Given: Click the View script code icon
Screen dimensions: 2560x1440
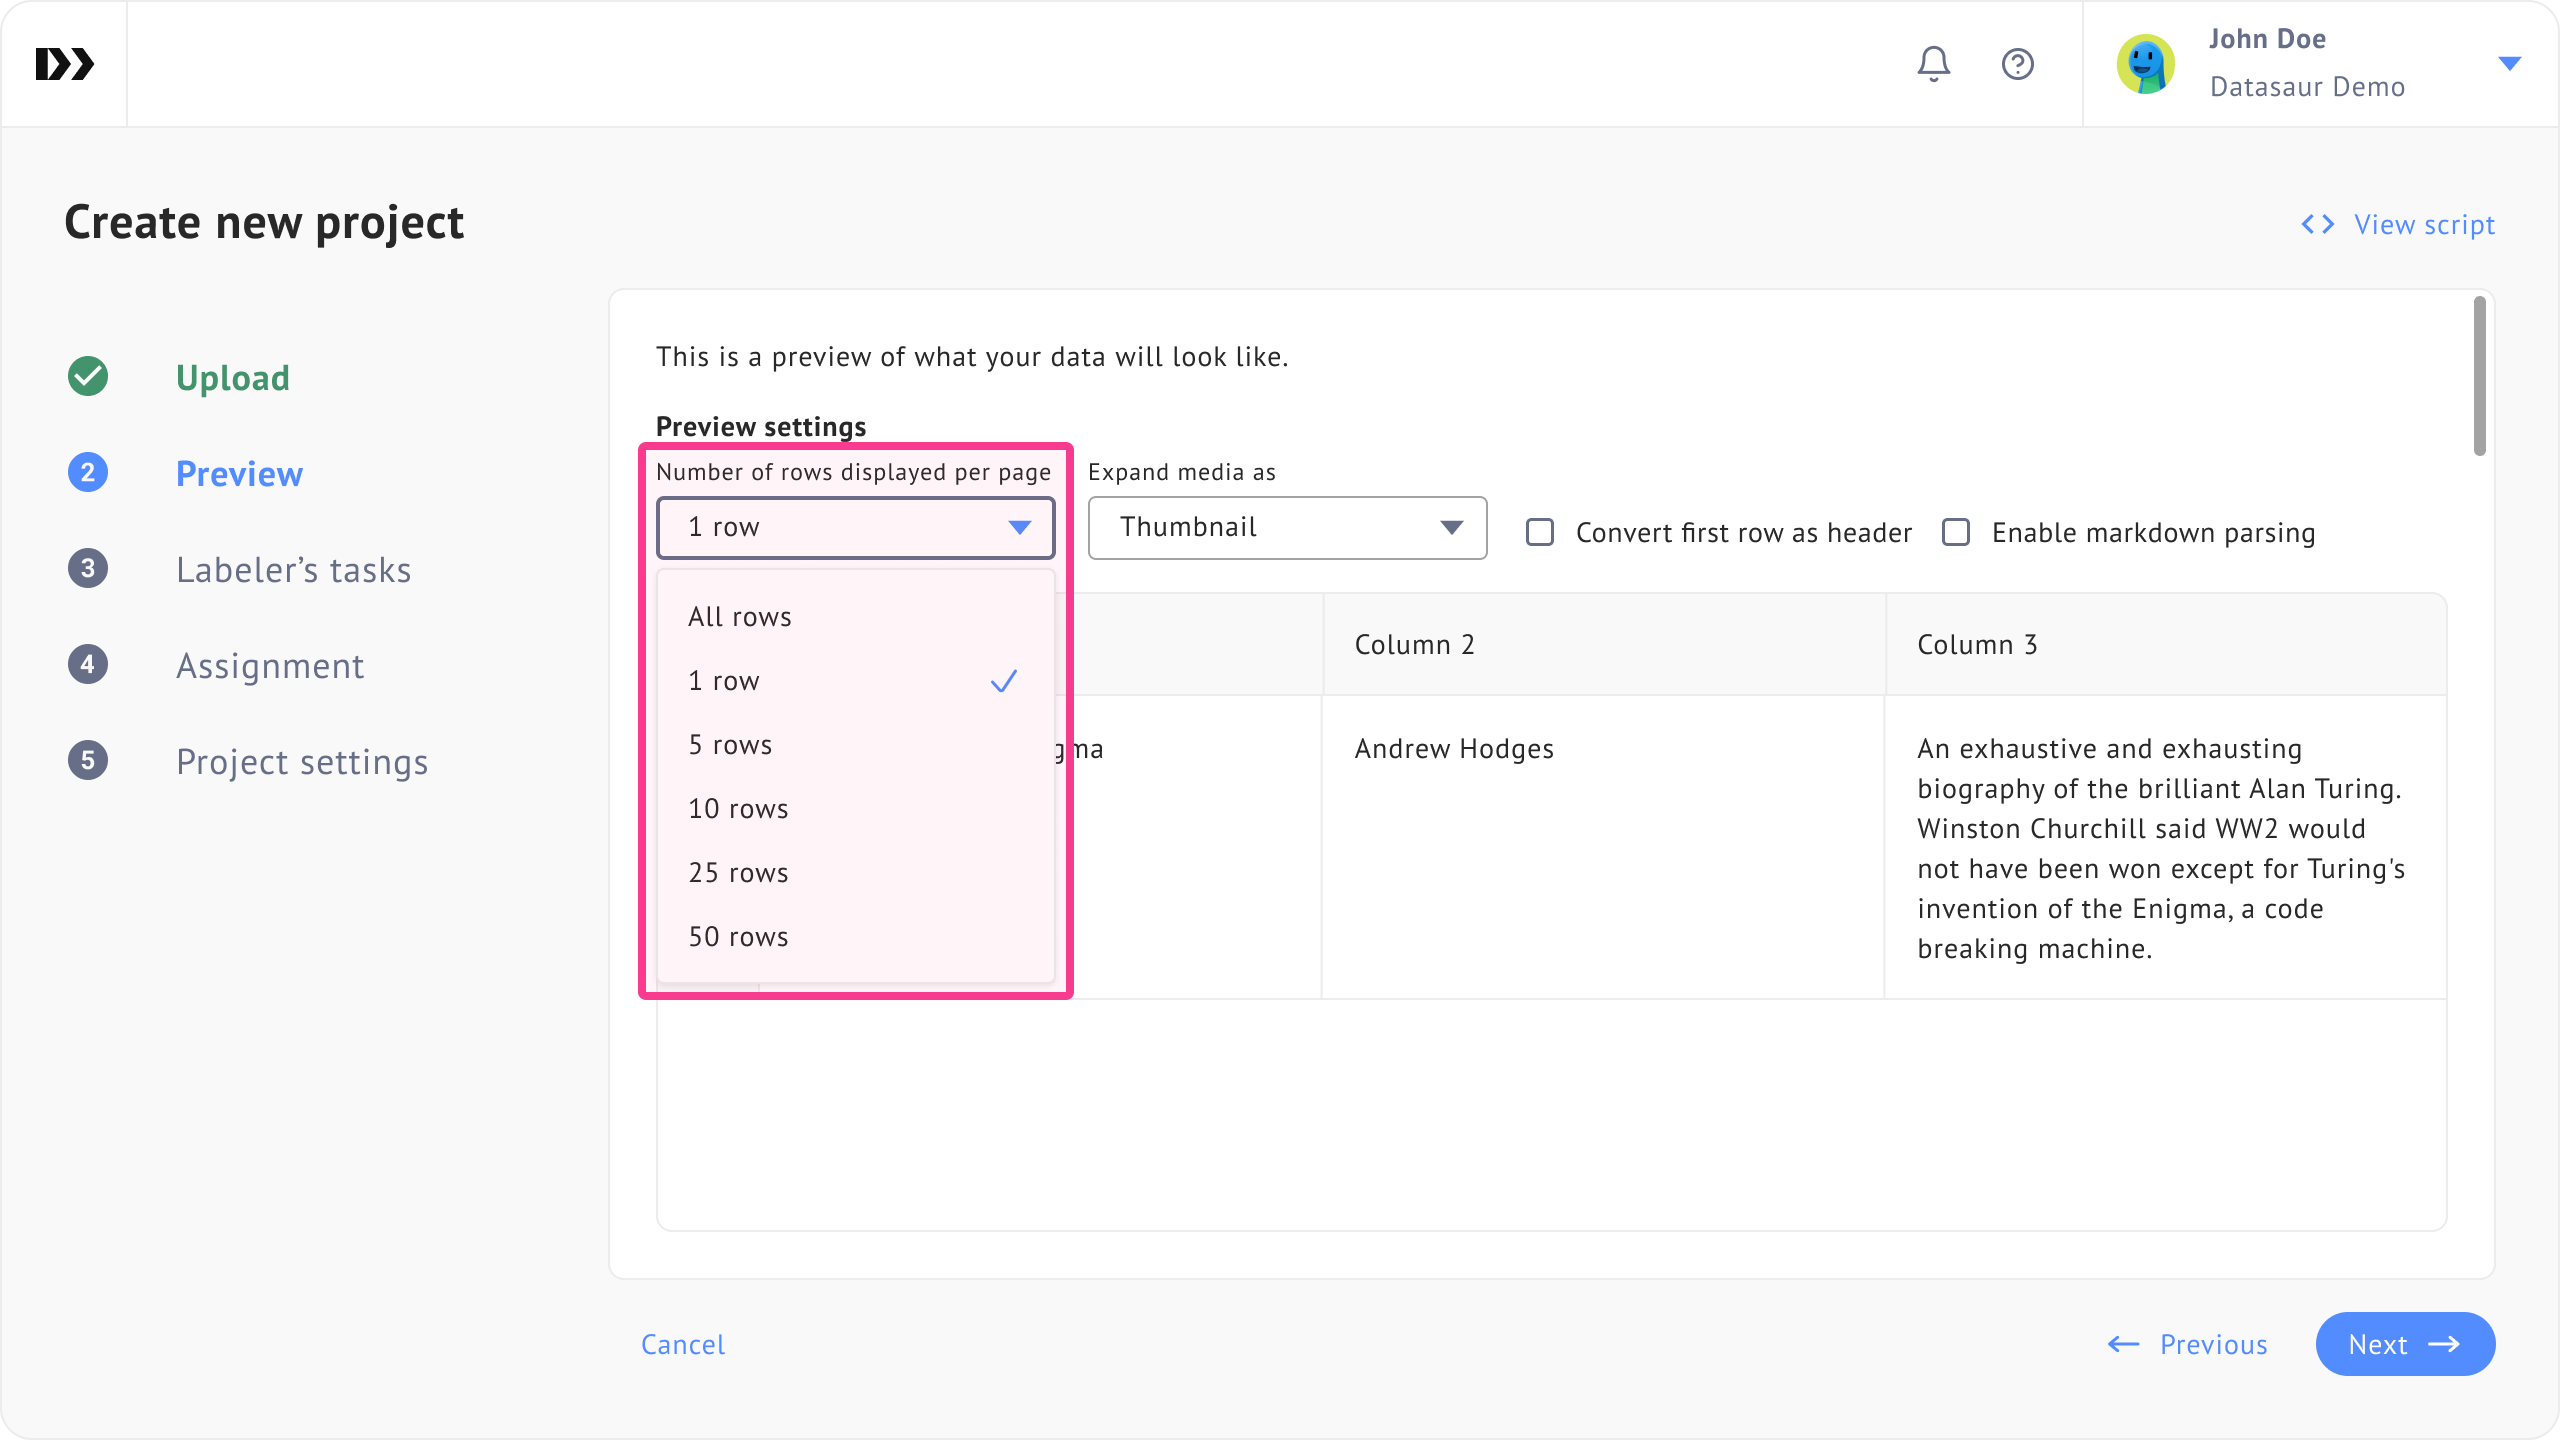Looking at the screenshot, I should pyautogui.click(x=2317, y=224).
